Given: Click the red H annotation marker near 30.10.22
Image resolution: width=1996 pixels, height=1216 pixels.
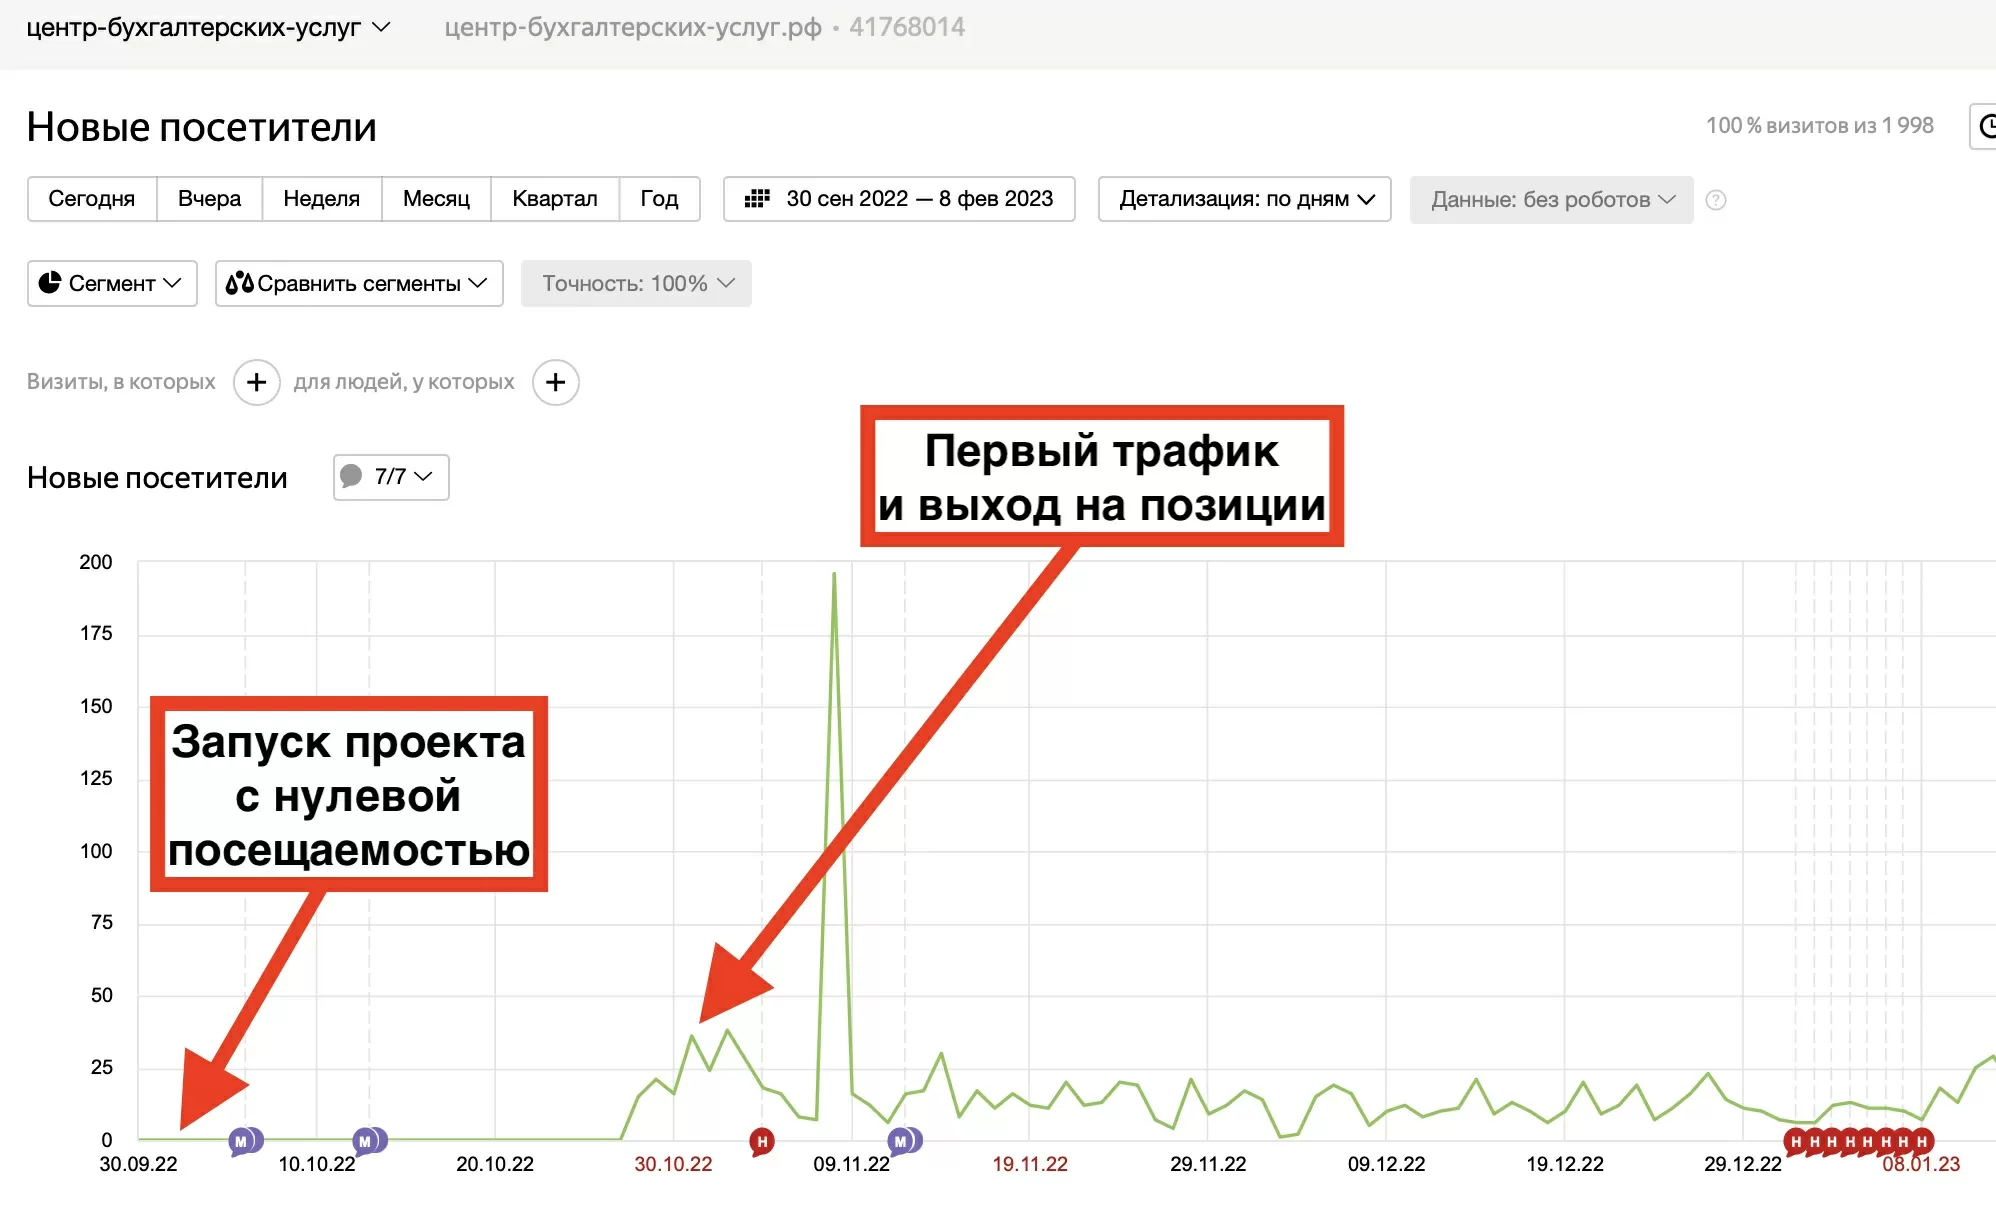Looking at the screenshot, I should click(762, 1141).
